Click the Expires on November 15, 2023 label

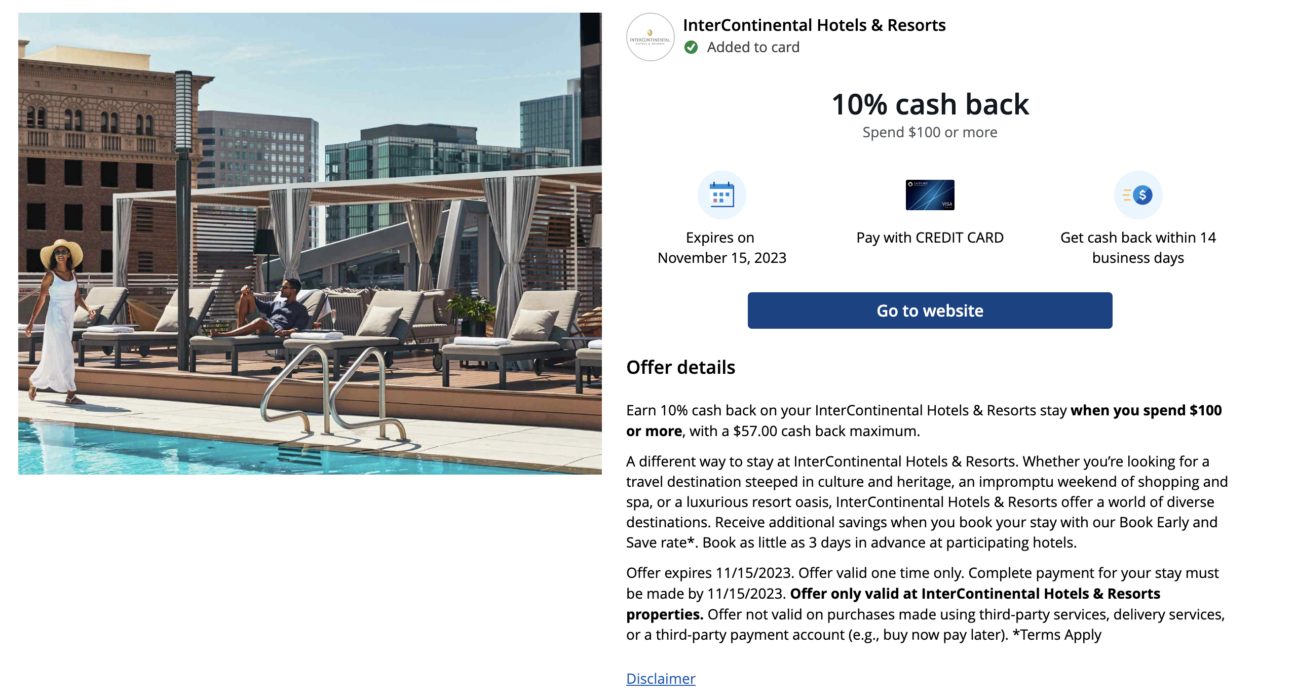[721, 247]
